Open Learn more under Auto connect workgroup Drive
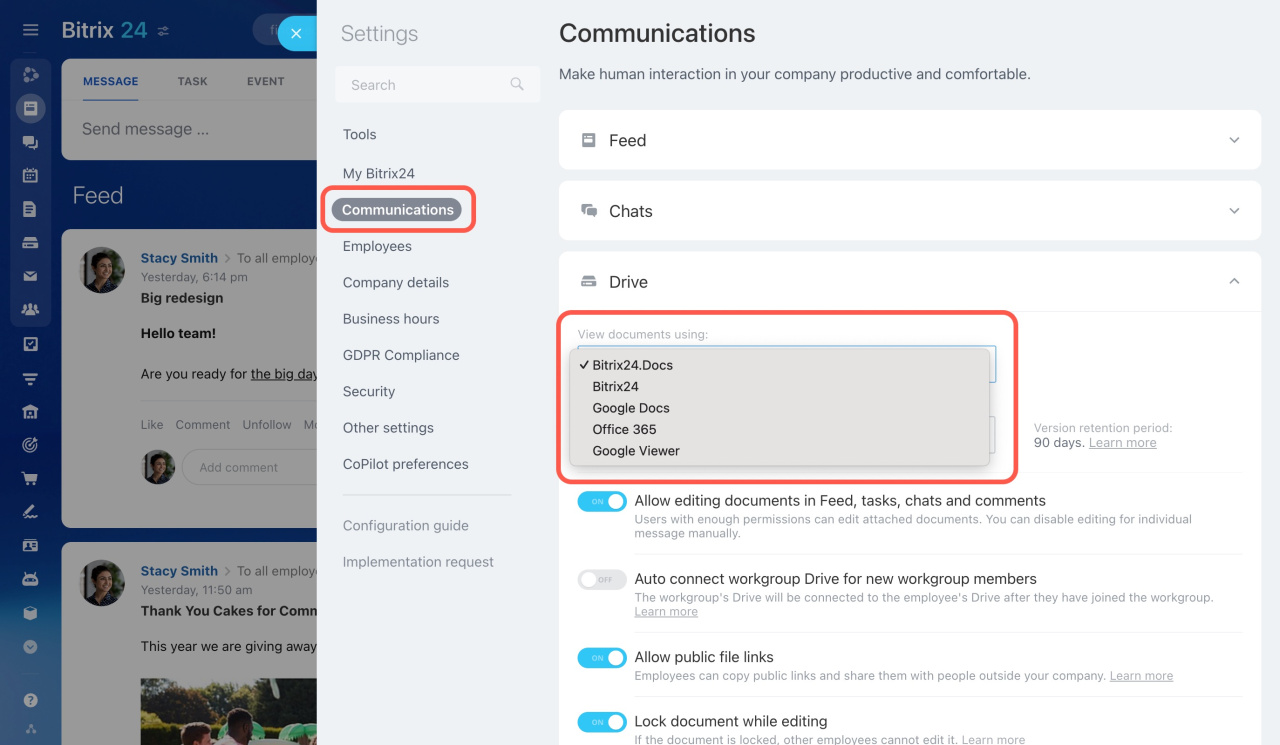This screenshot has width=1280, height=745. pos(666,612)
